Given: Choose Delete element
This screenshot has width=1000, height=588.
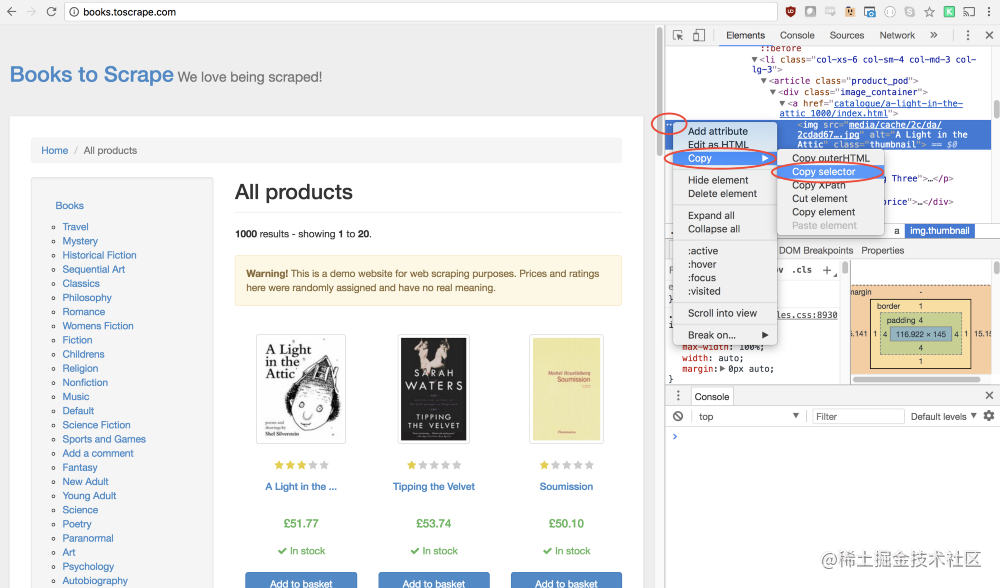Looking at the screenshot, I should pyautogui.click(x=724, y=193).
